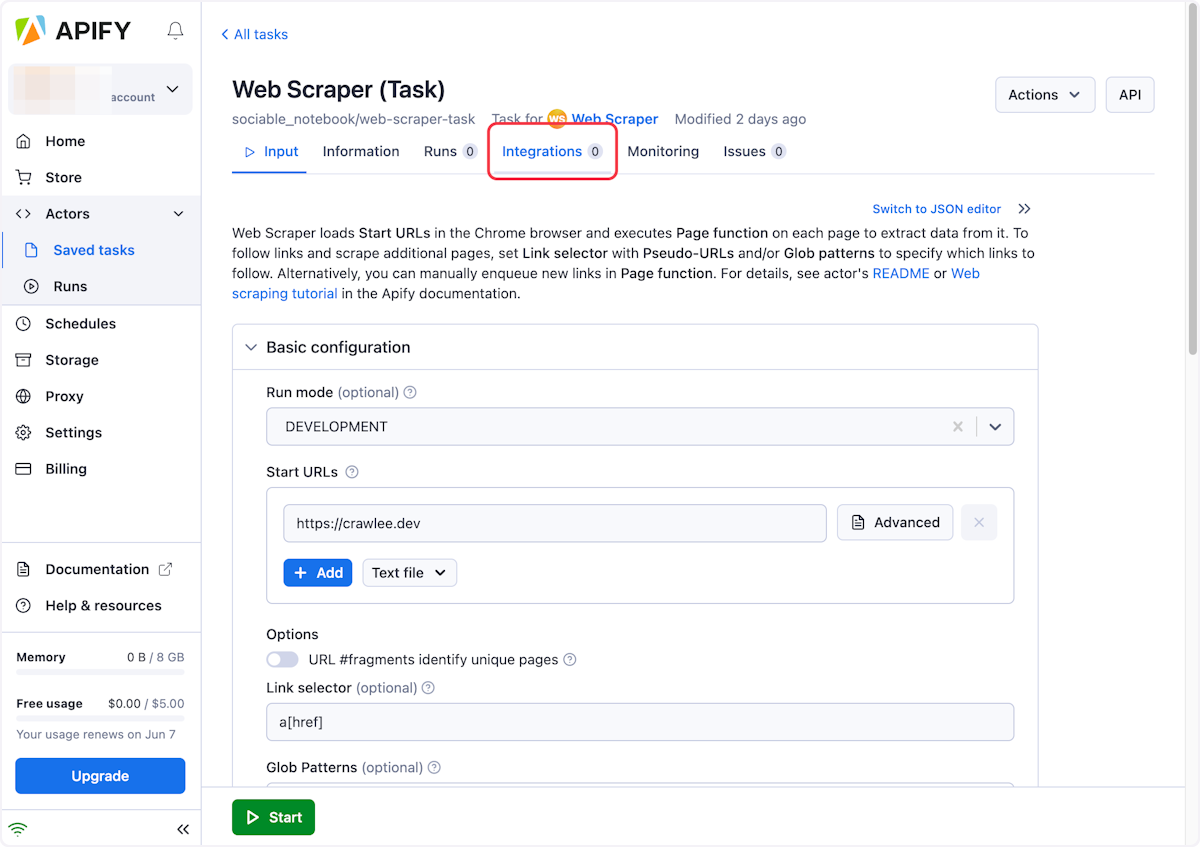Toggle URL #fragments identify unique pages
Screen dimensions: 1200x847
click(x=282, y=660)
